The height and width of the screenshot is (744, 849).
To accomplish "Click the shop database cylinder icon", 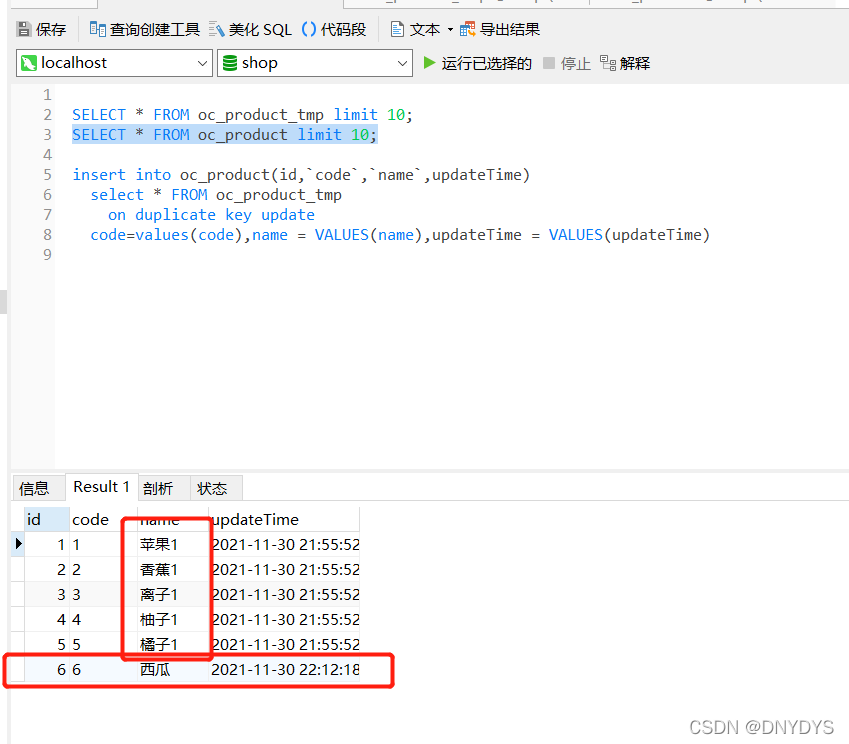I will click(230, 63).
